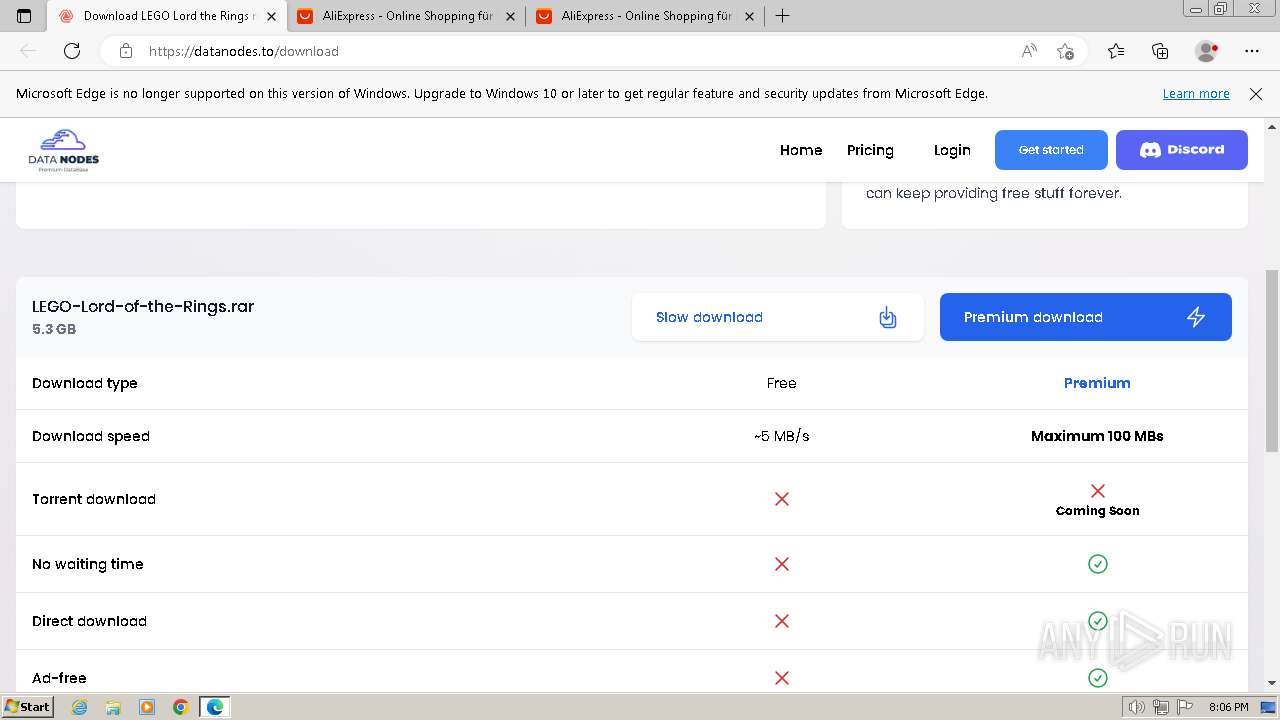Open the Collections icon
1280x720 pixels.
[1160, 51]
